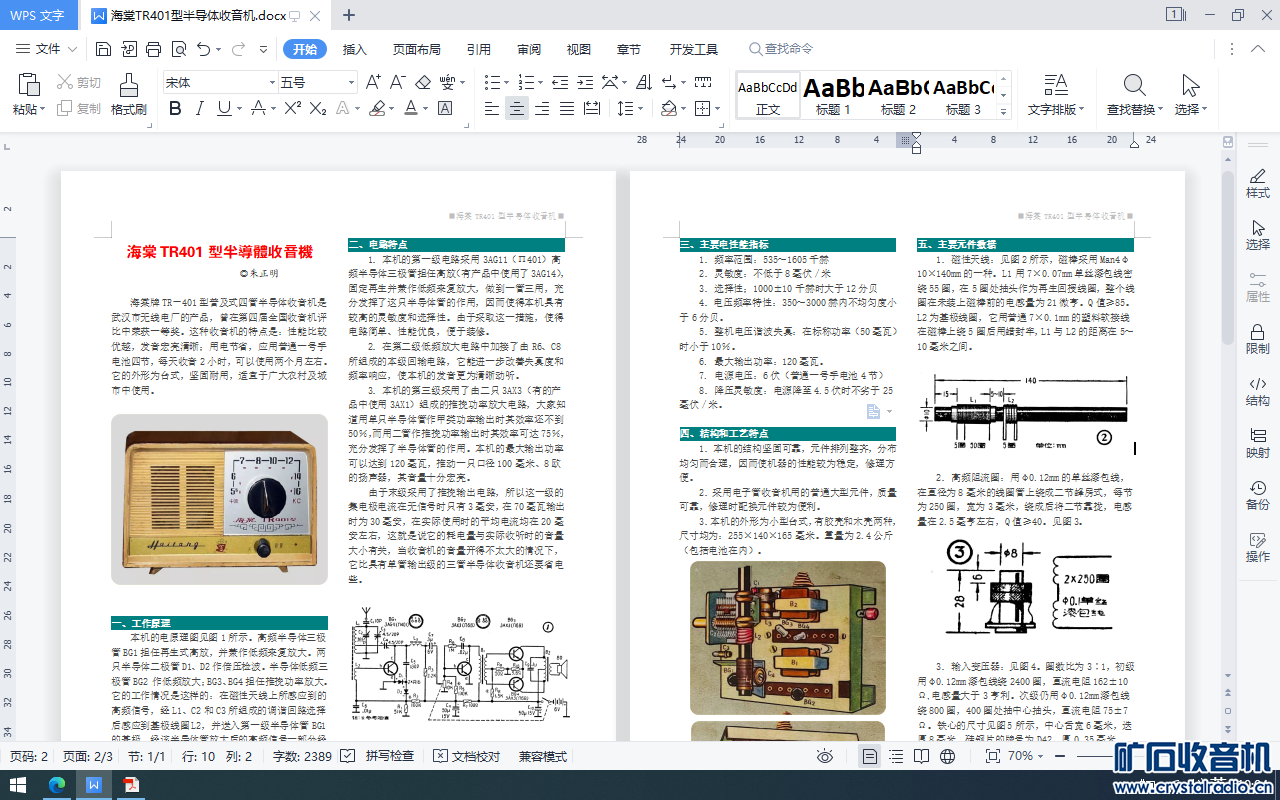
Task: Click the Increase indent icon
Action: pos(584,82)
